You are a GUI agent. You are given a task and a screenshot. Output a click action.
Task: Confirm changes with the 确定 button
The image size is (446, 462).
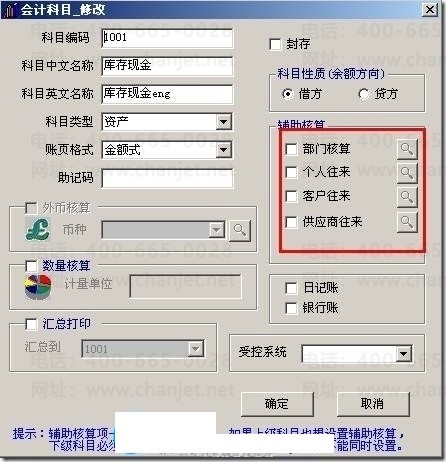(x=277, y=404)
